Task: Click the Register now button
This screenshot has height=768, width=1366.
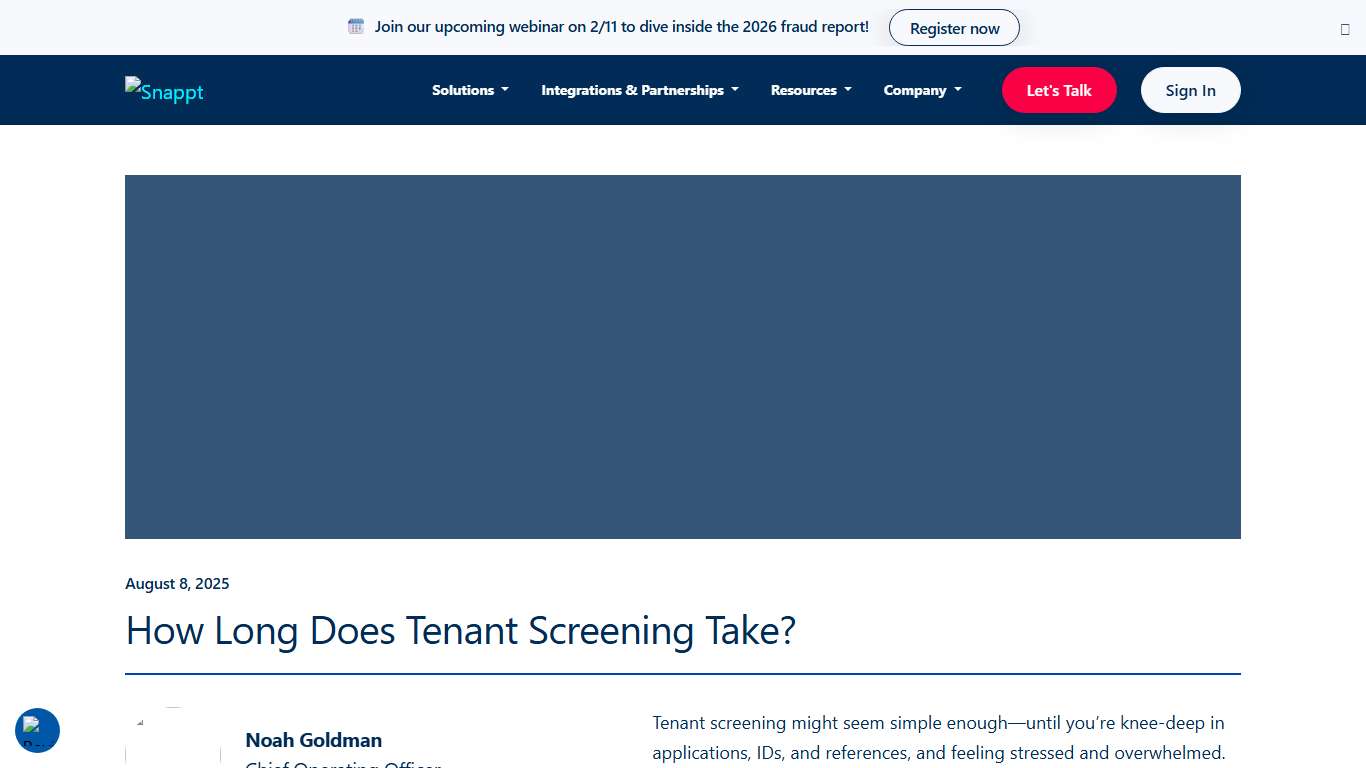Action: pos(954,28)
